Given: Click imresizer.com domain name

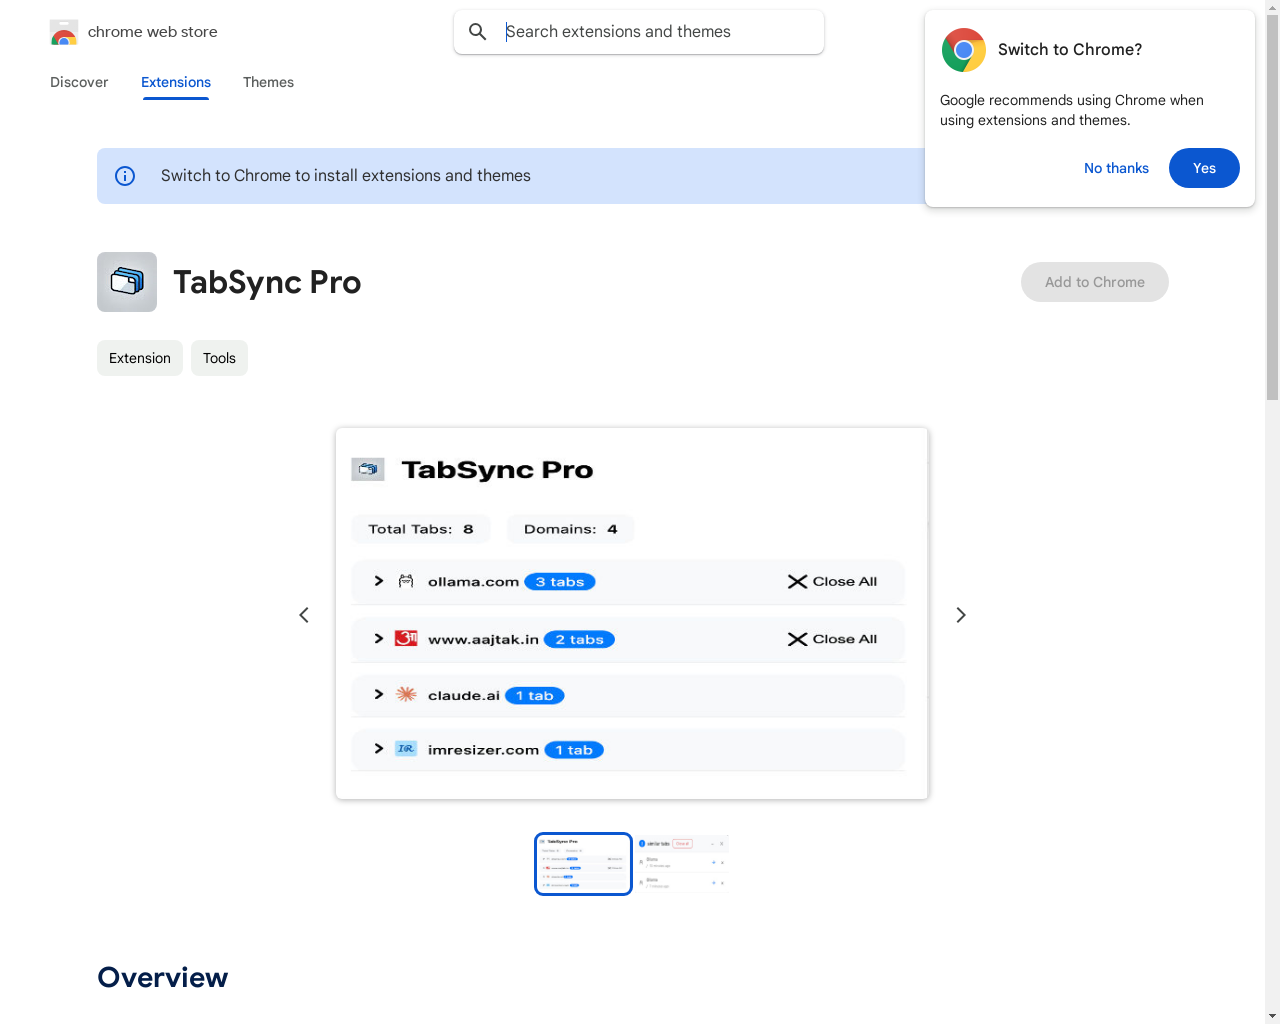Looking at the screenshot, I should (x=483, y=750).
